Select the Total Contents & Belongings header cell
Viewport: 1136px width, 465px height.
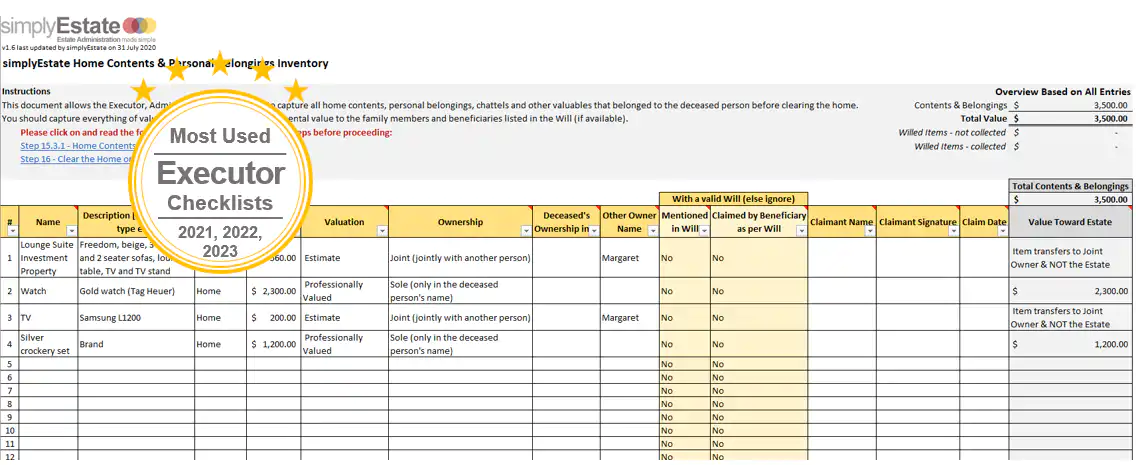point(1070,186)
